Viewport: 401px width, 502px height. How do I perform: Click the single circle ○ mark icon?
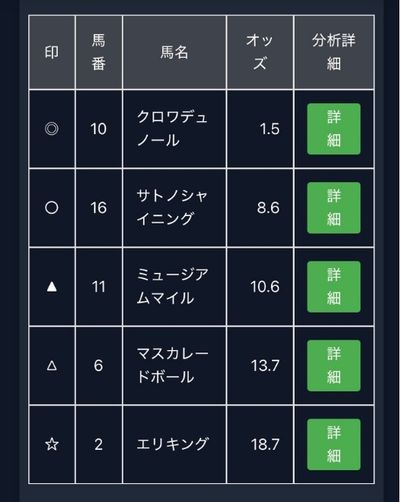[x=52, y=208]
